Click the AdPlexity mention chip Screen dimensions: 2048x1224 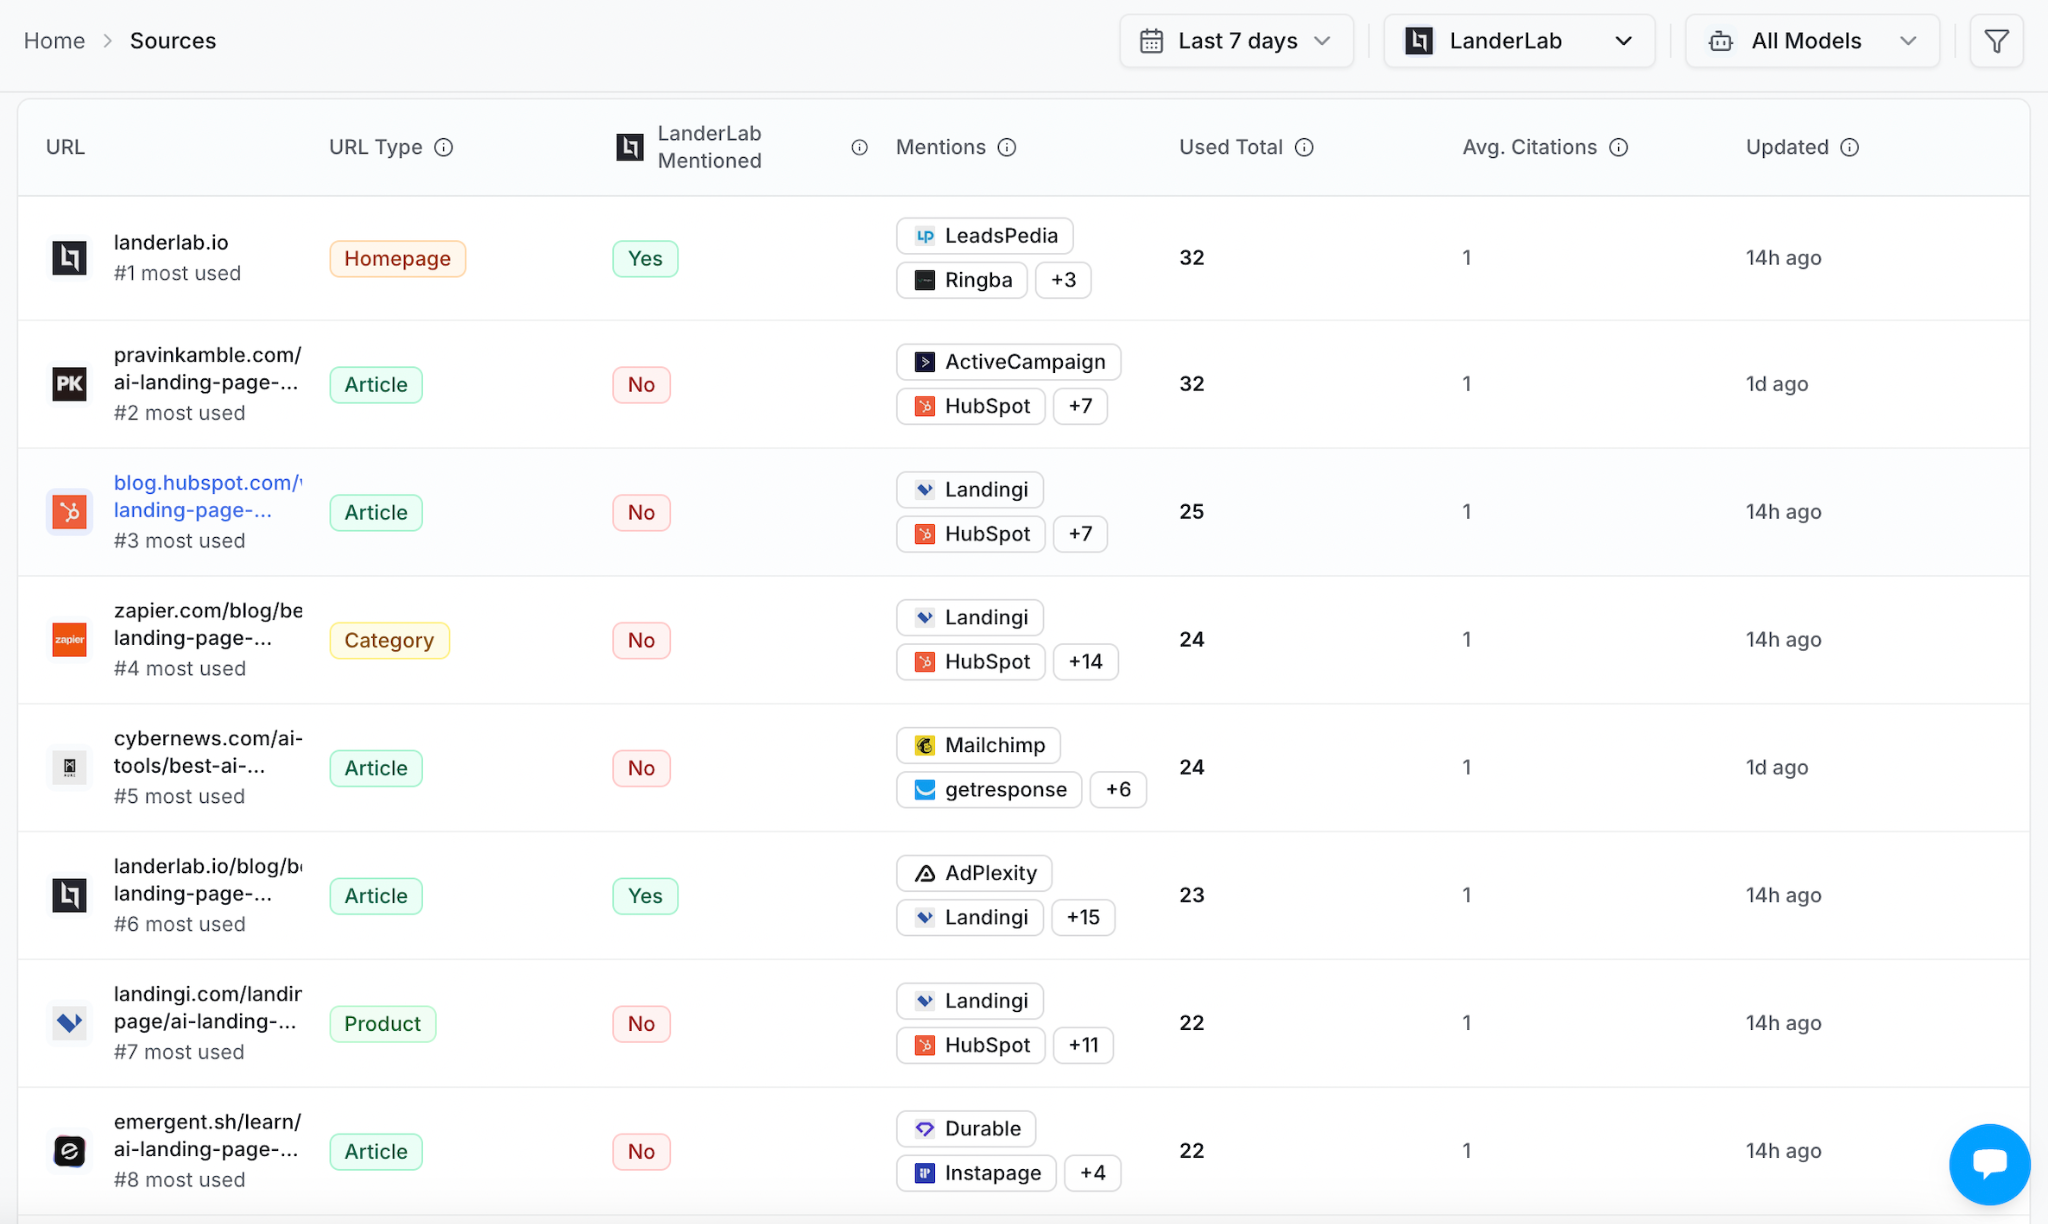click(x=974, y=874)
